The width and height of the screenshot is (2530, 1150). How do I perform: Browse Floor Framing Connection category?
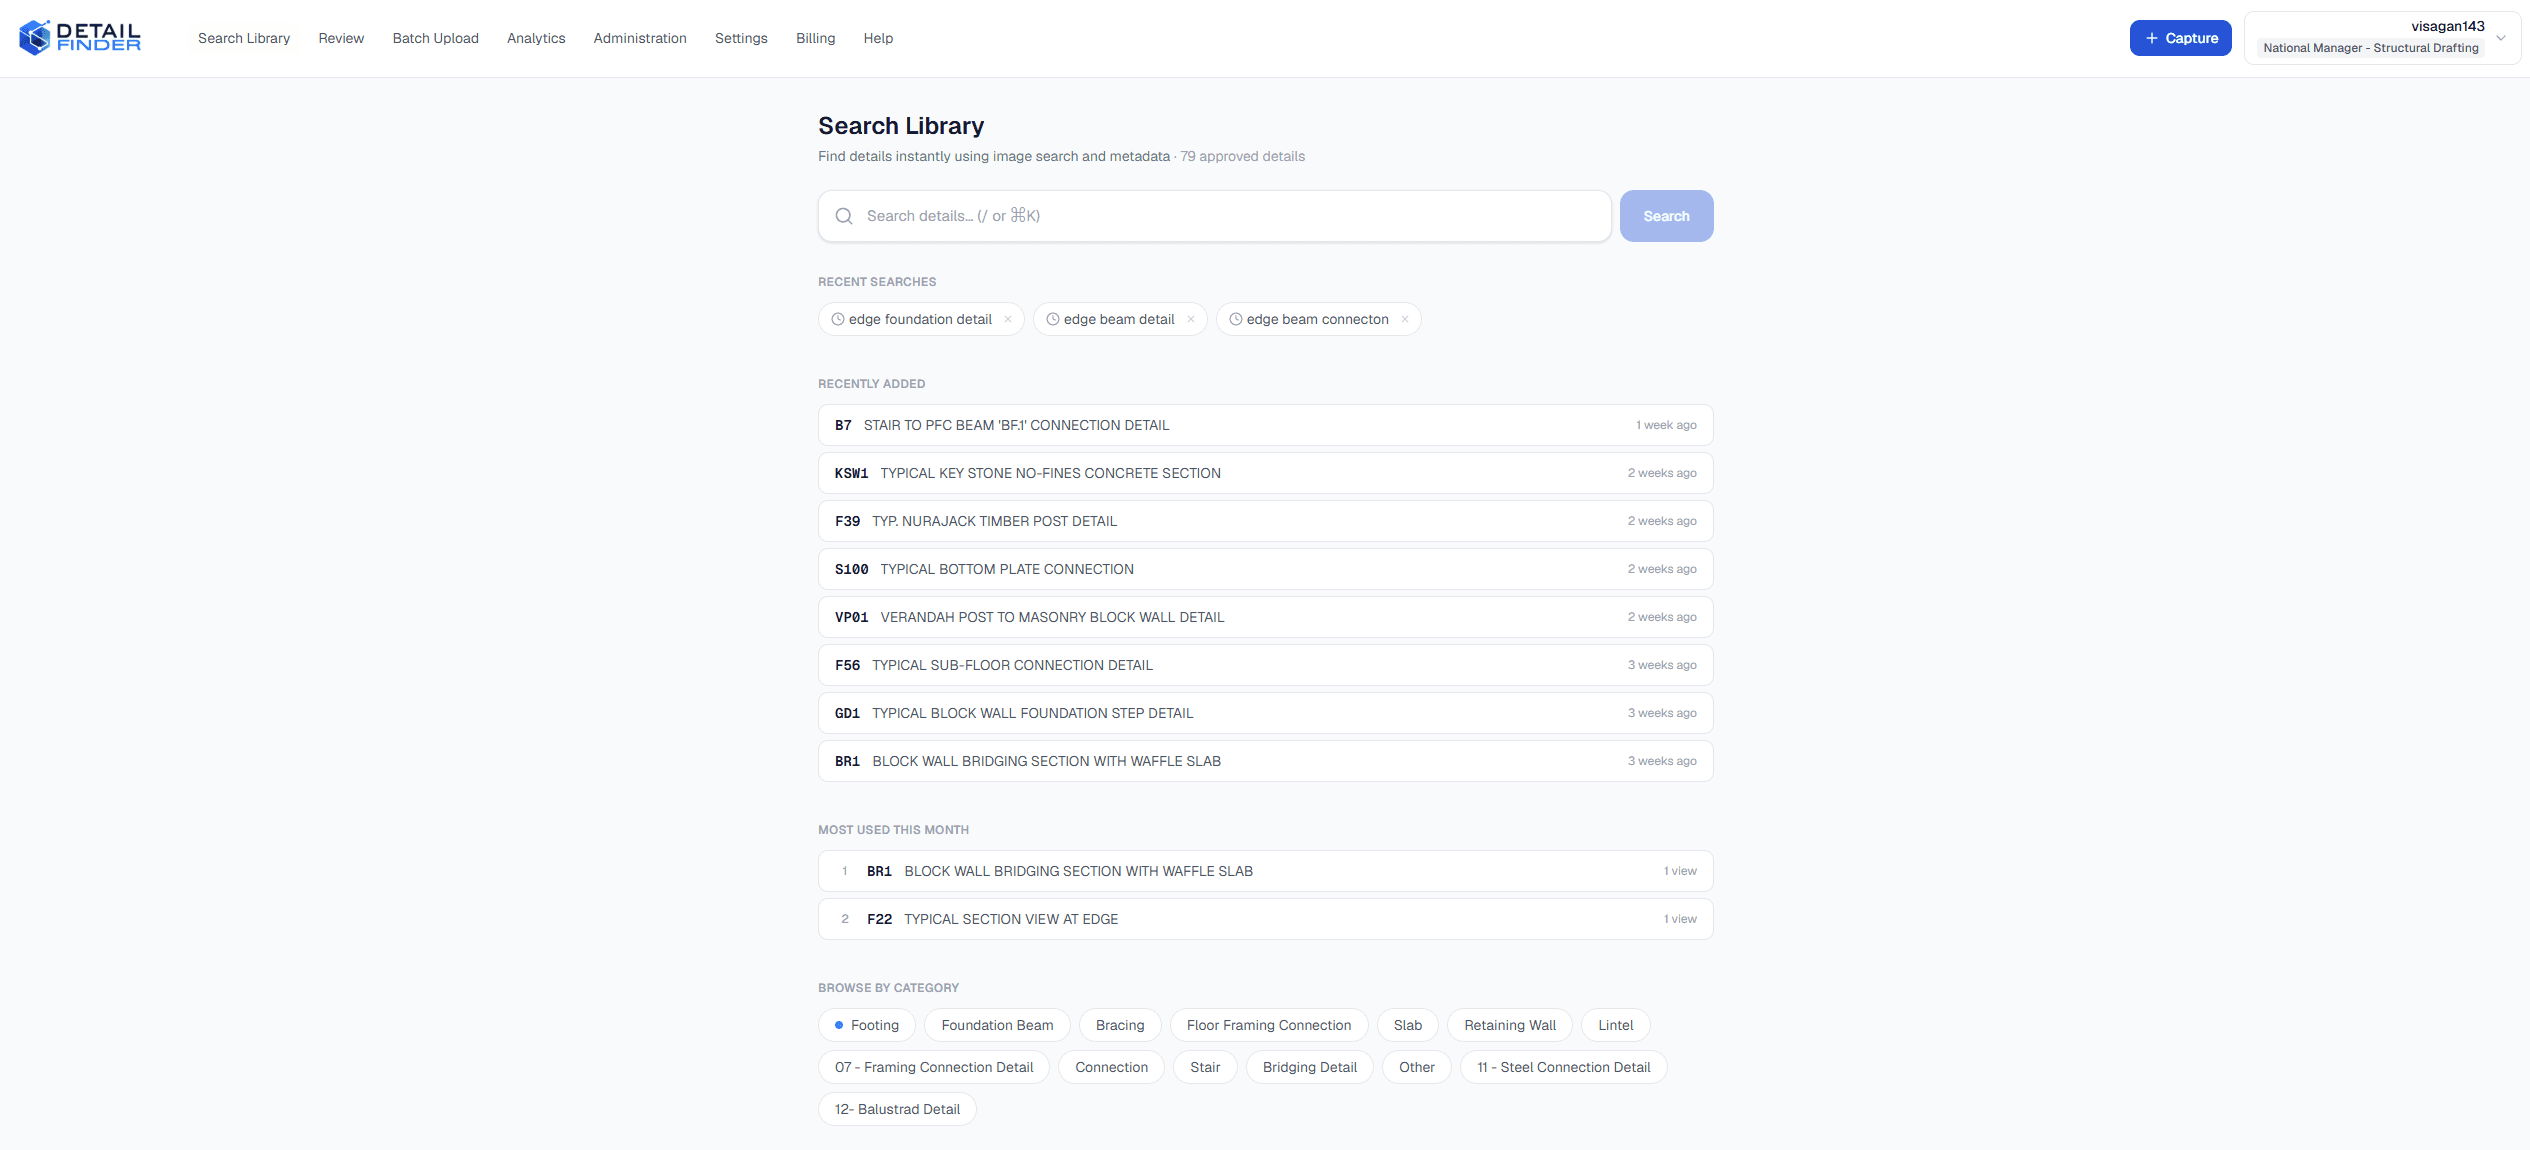(1269, 1025)
